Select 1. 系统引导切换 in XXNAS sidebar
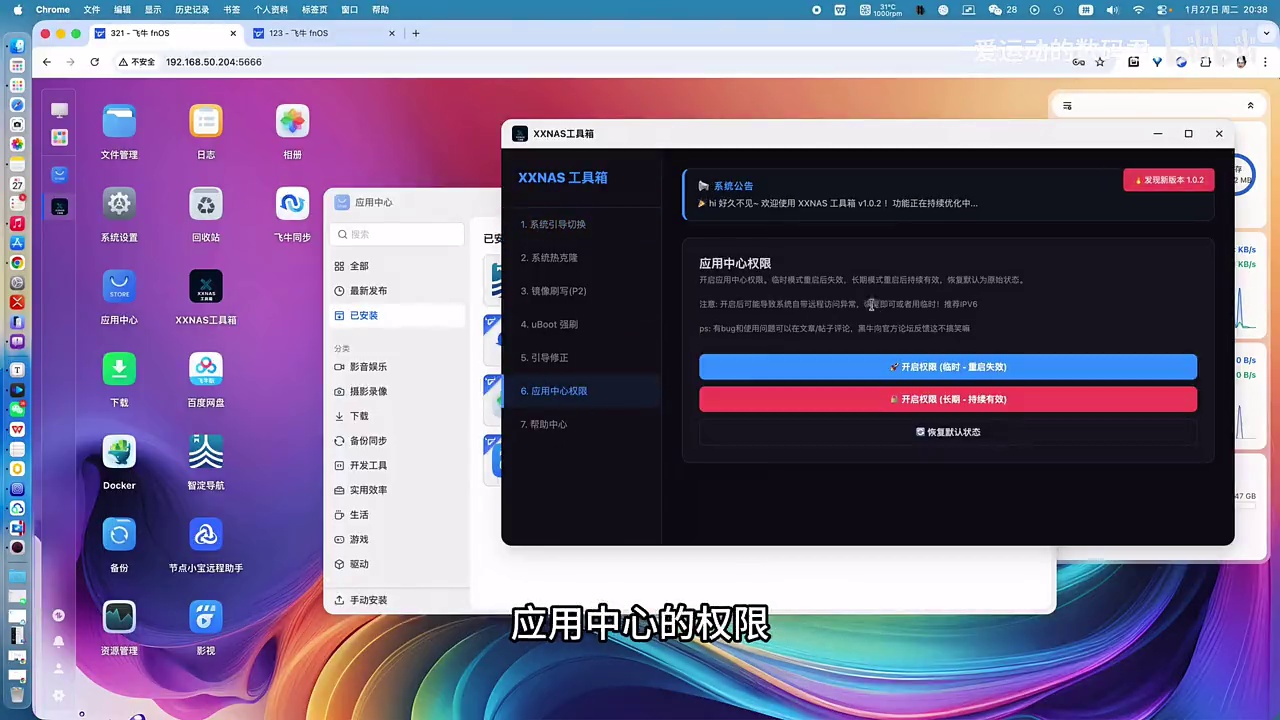 (x=581, y=225)
